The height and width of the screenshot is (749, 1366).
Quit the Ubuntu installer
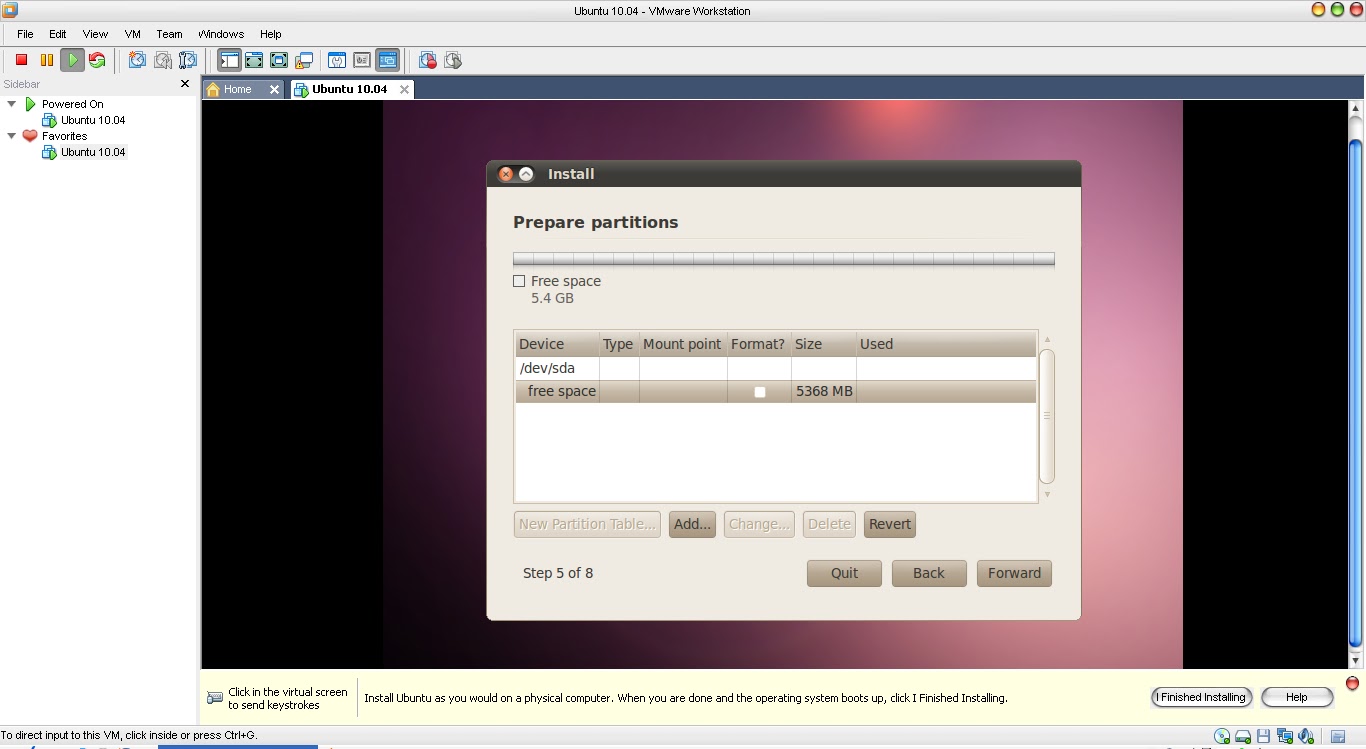pyautogui.click(x=845, y=573)
